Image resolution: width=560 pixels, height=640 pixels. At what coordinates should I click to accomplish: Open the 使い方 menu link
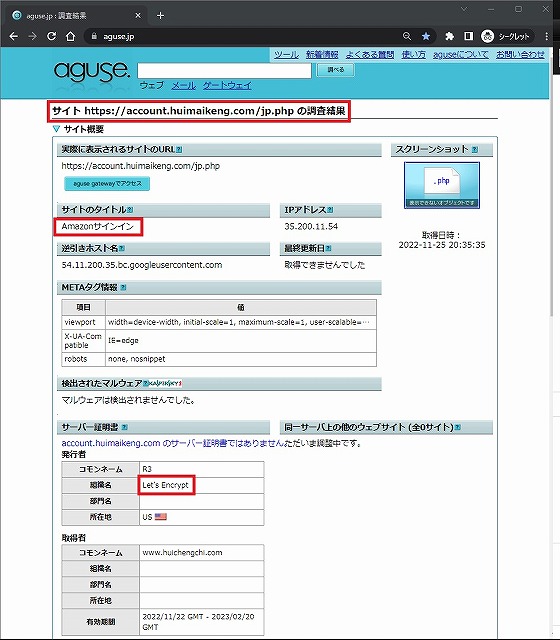(413, 54)
